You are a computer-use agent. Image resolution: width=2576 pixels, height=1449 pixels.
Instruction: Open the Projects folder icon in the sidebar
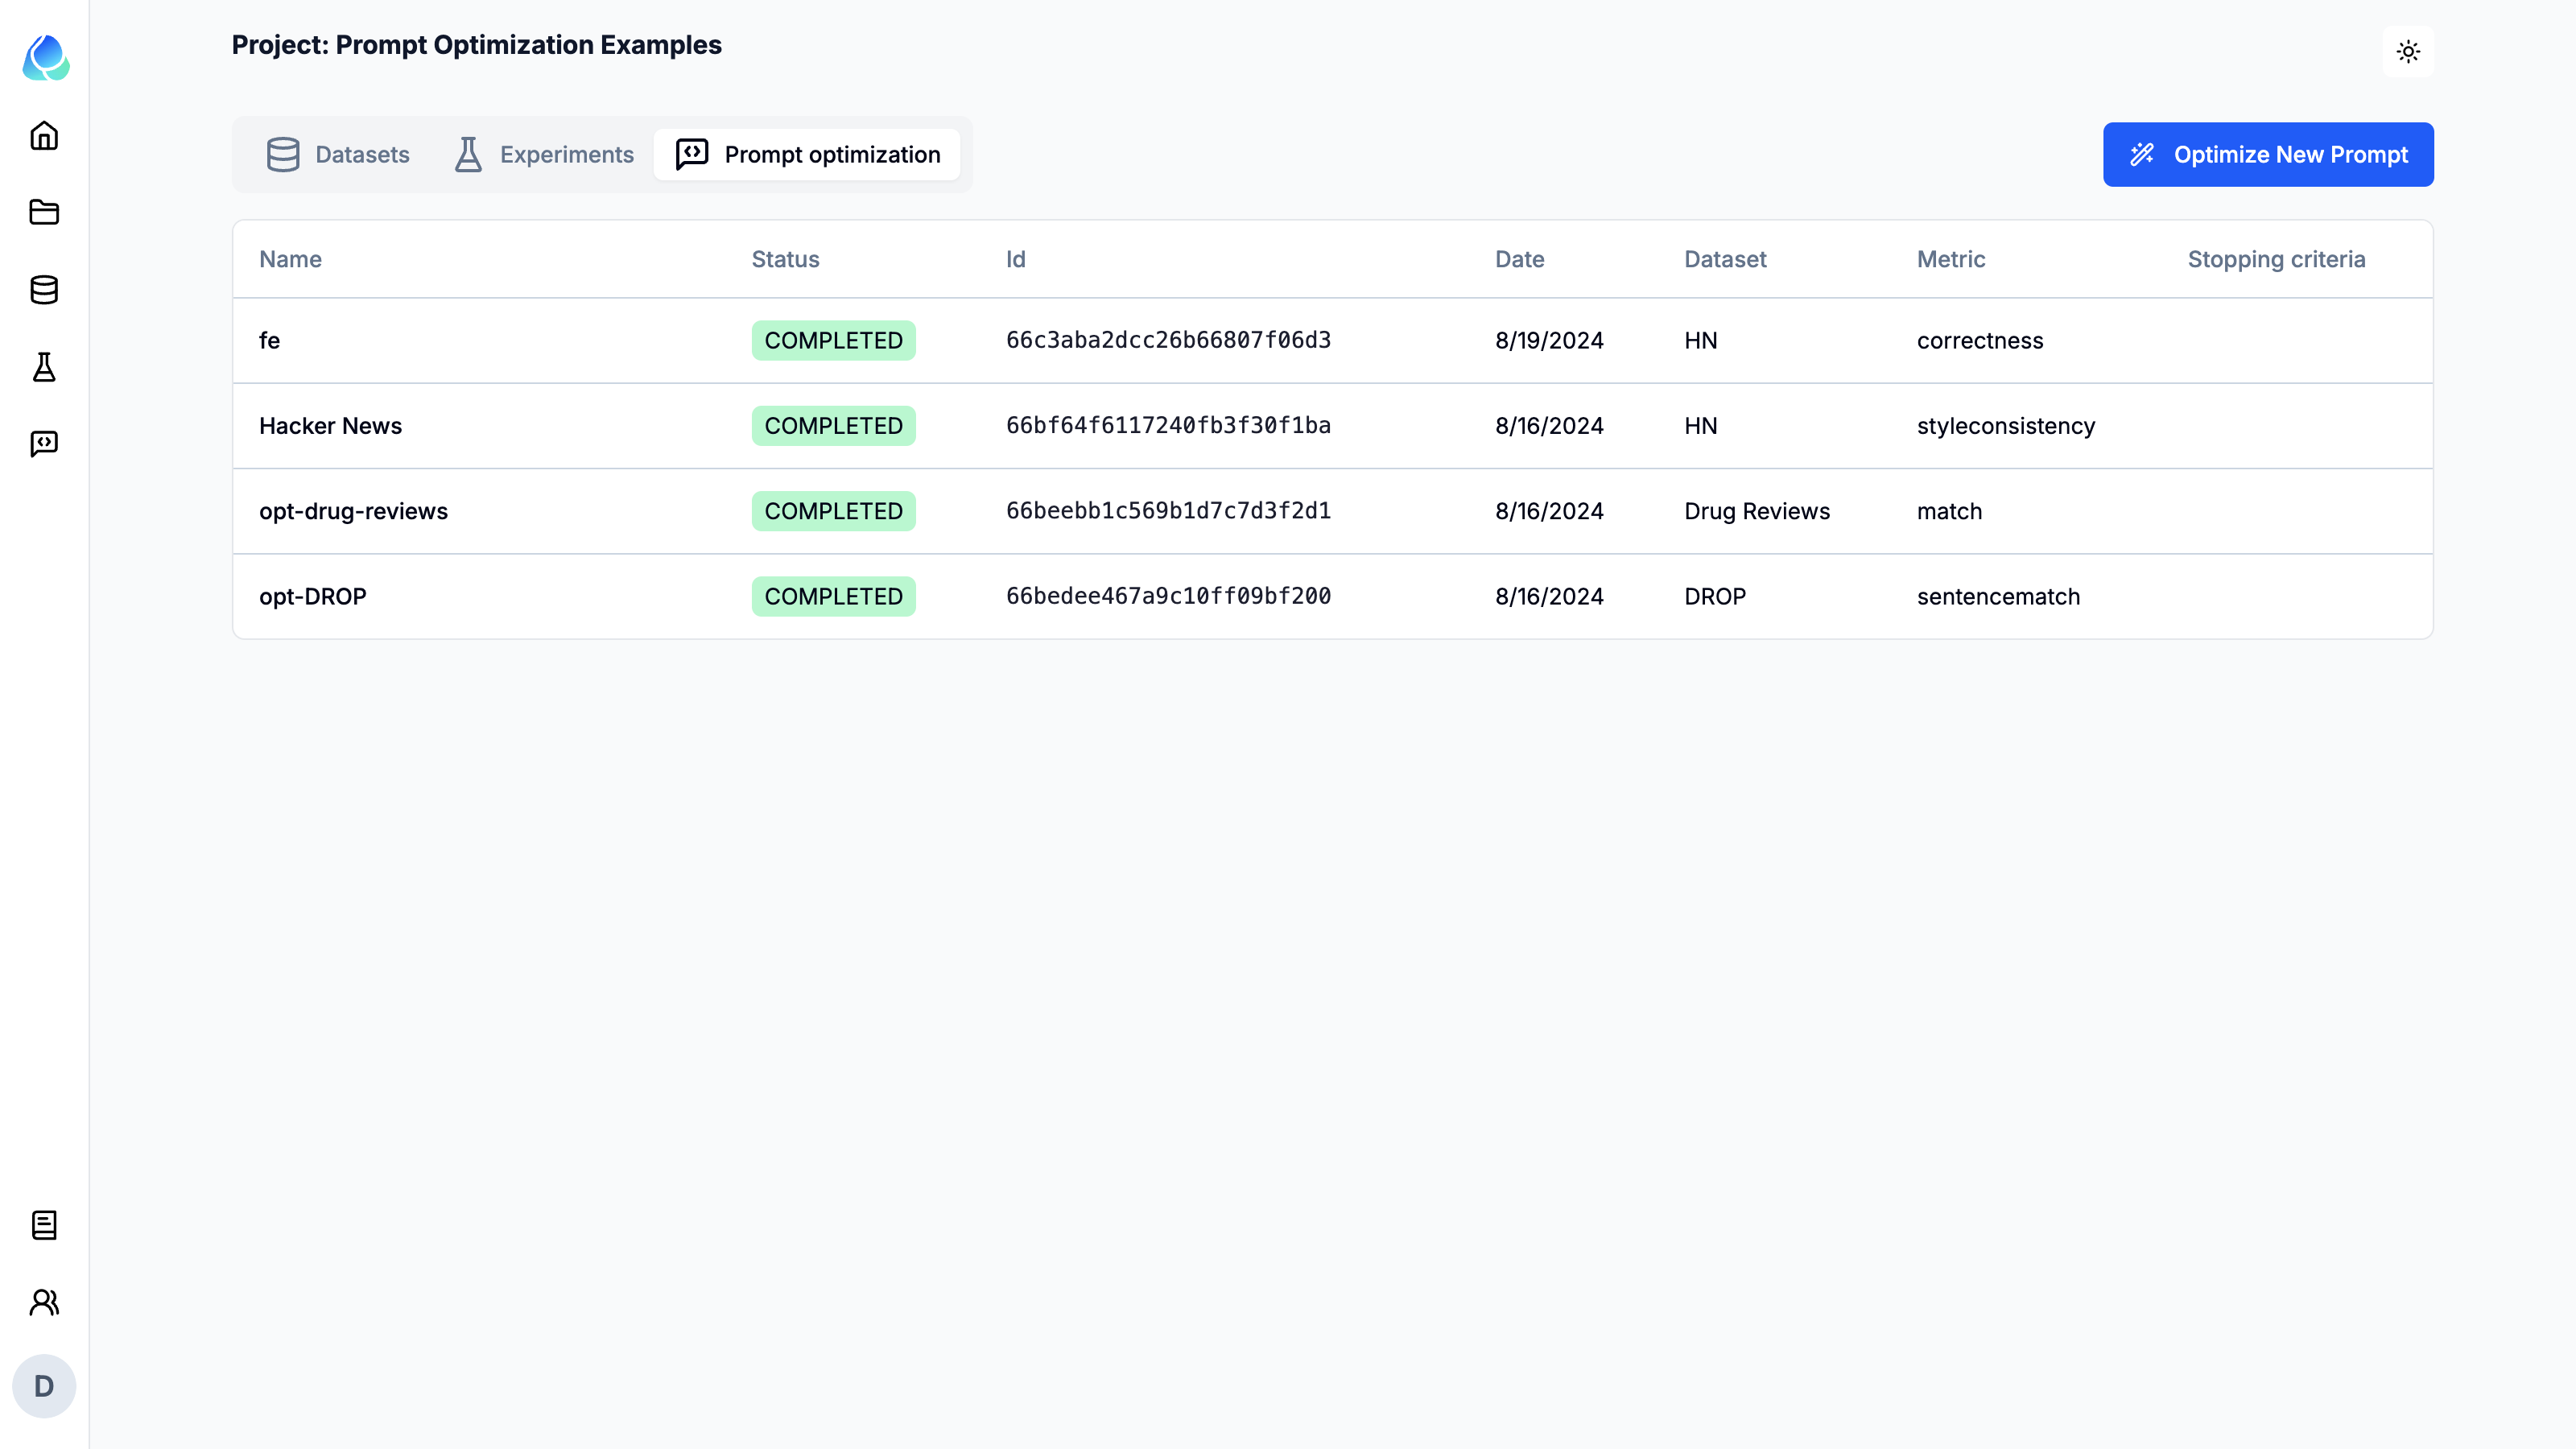(44, 212)
